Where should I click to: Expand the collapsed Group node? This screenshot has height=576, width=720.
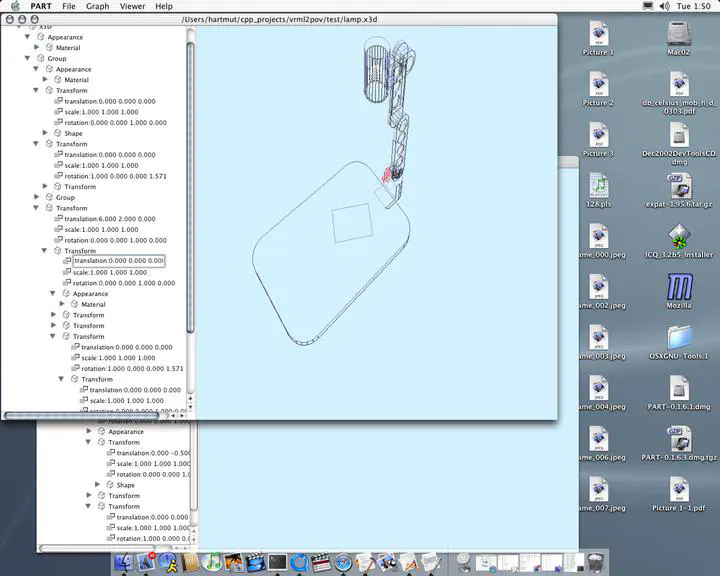point(36,197)
